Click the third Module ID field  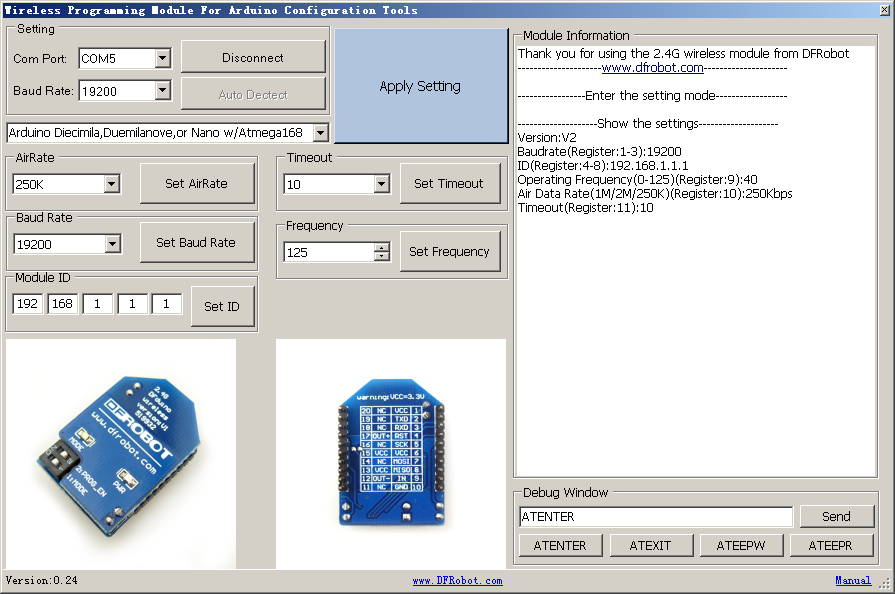click(x=97, y=304)
